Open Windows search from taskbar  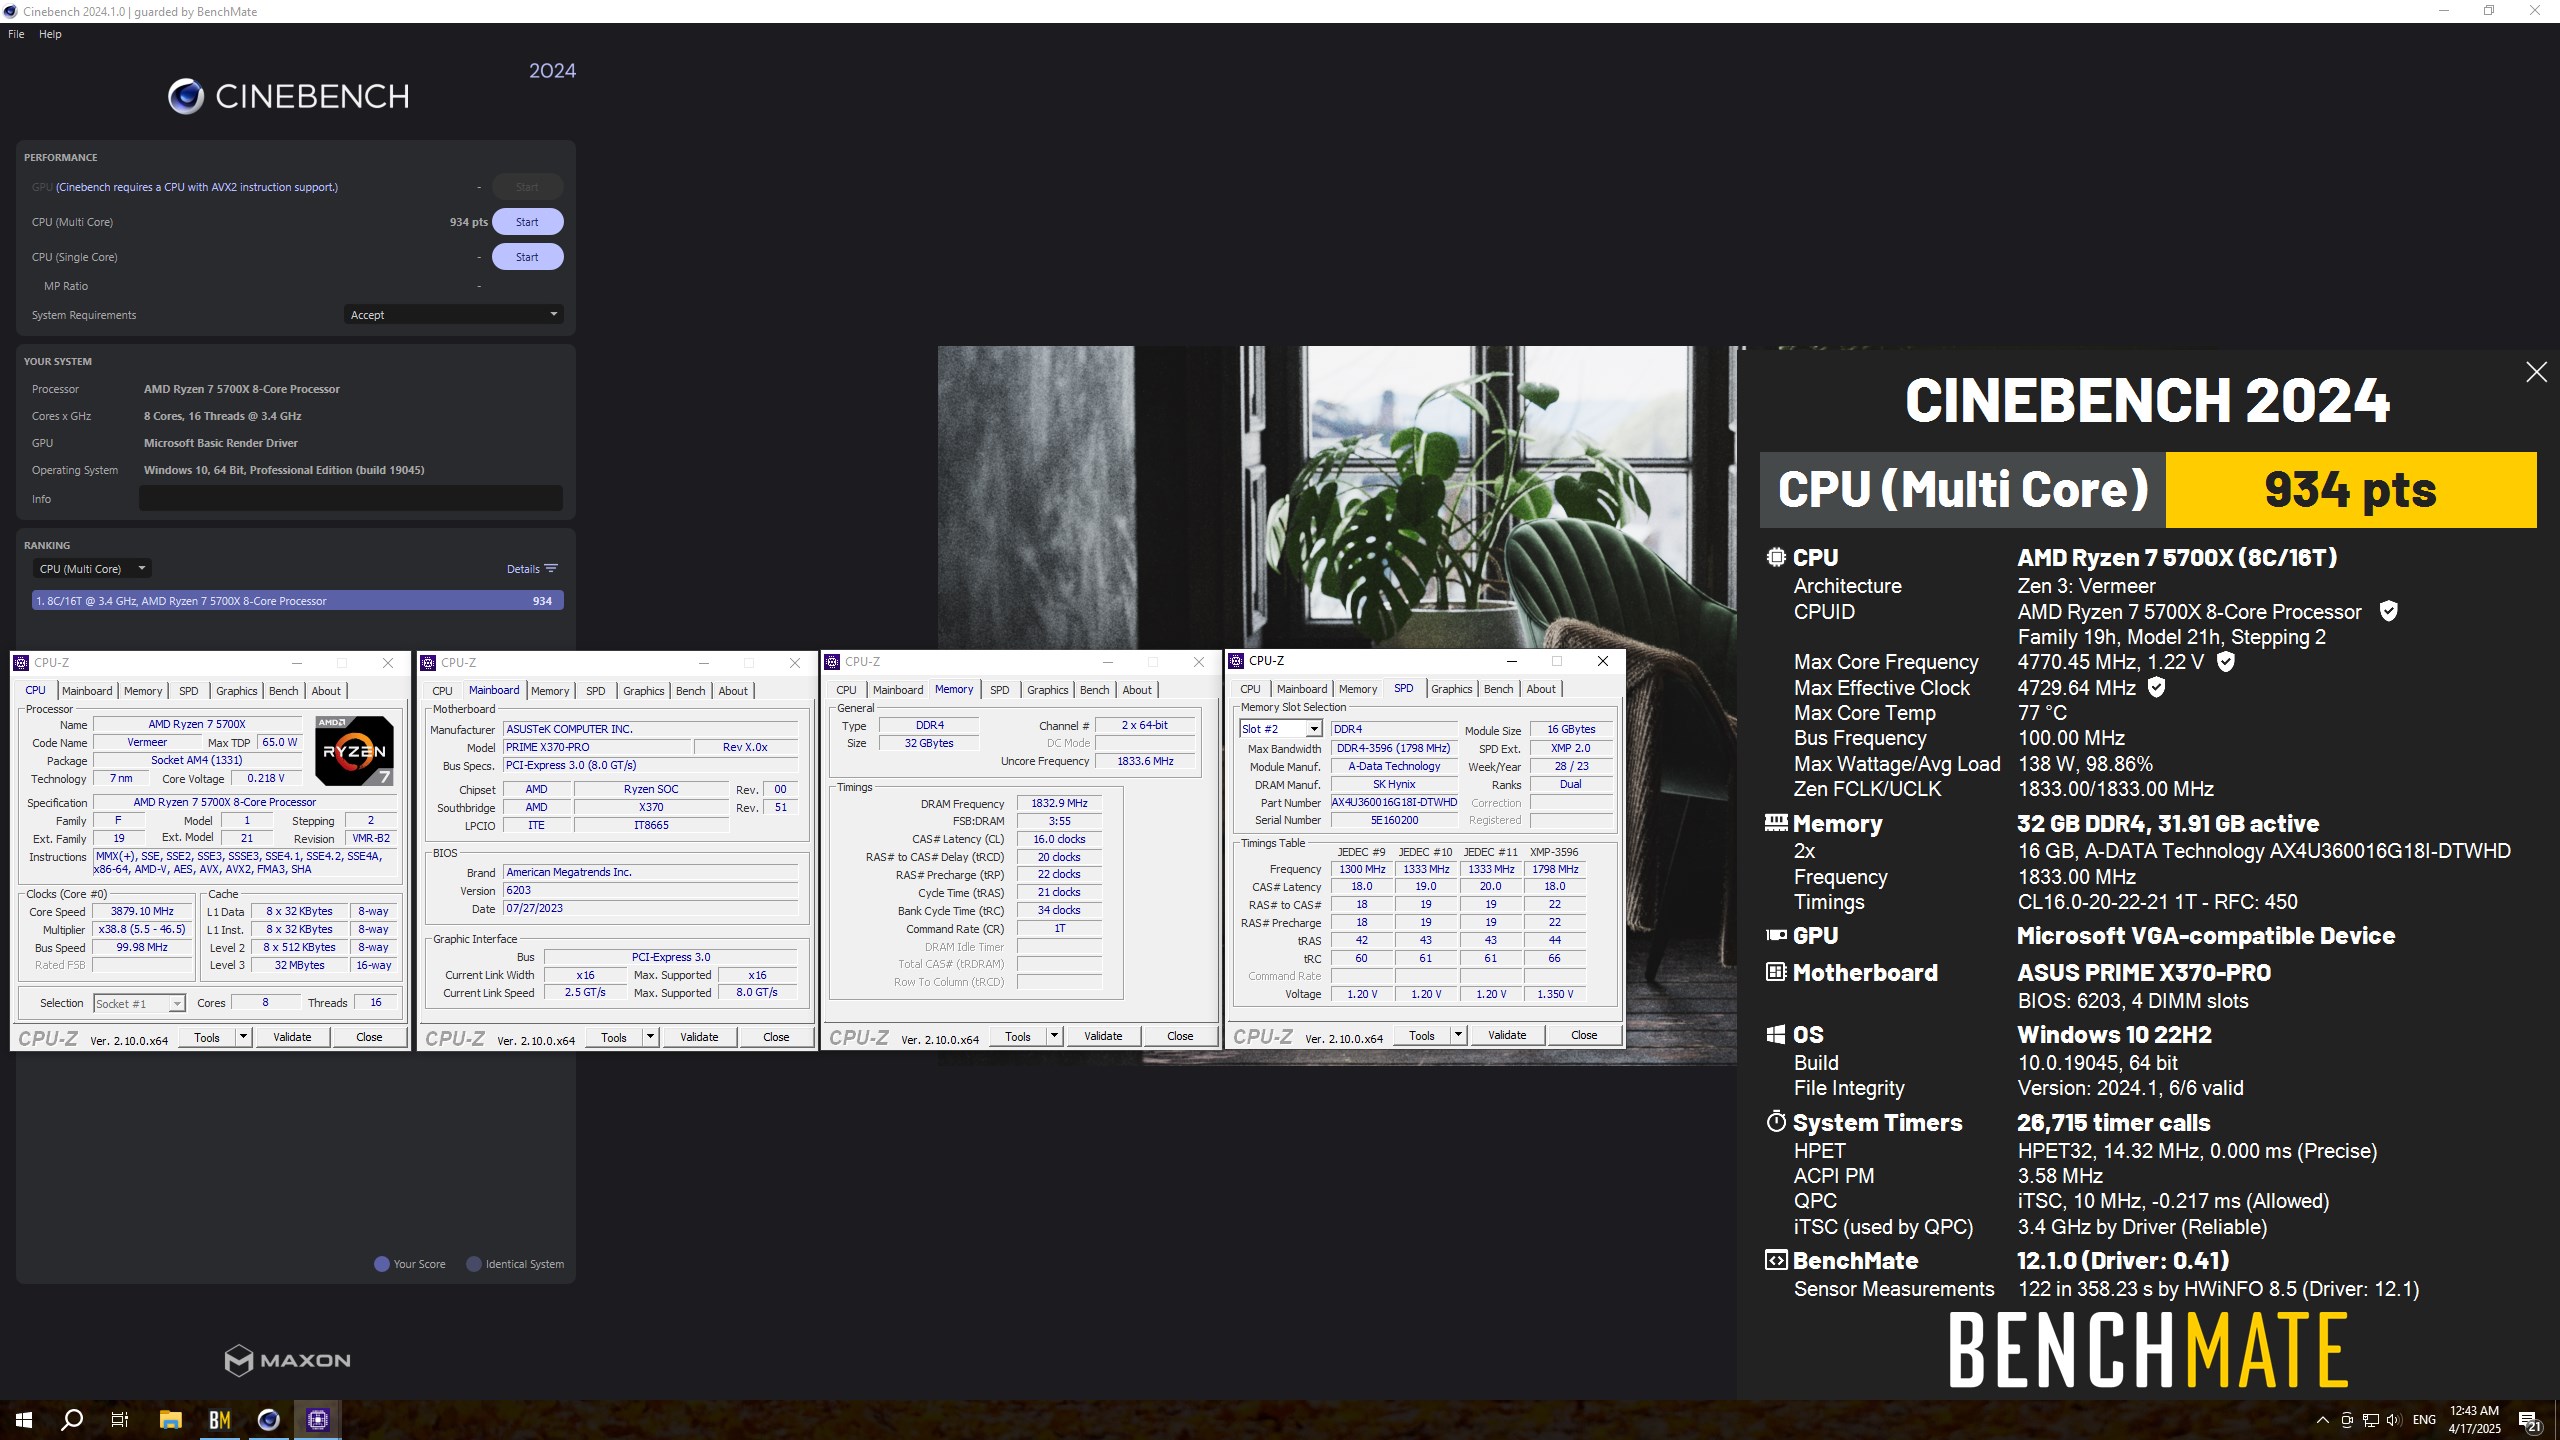pos(72,1419)
